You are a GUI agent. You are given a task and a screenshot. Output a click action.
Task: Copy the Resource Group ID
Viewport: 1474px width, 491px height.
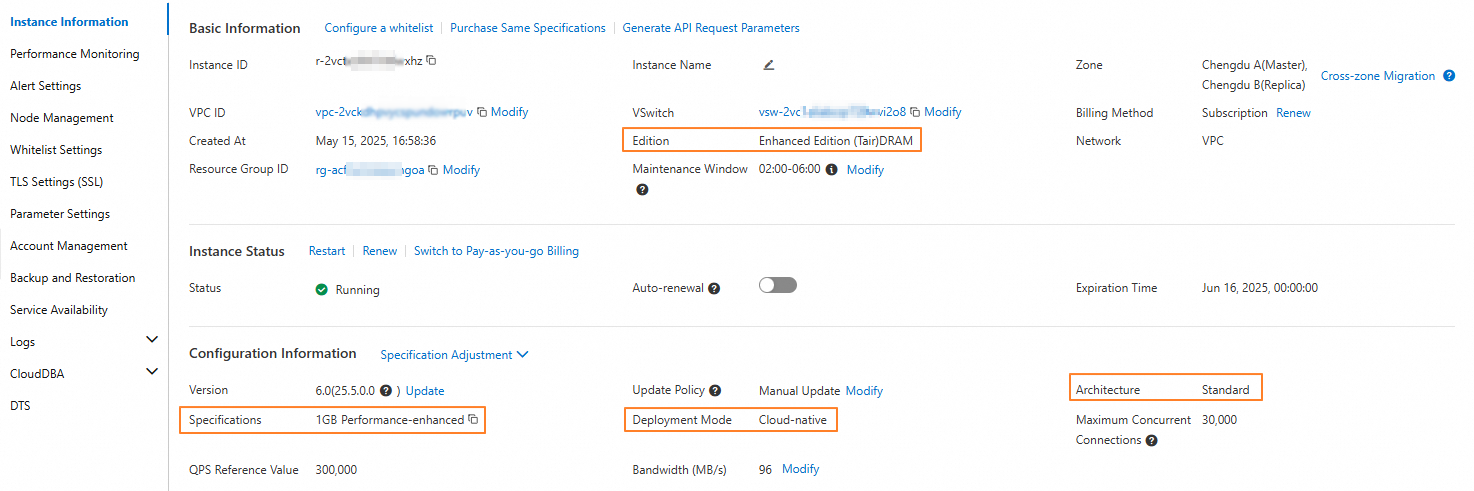(x=433, y=170)
